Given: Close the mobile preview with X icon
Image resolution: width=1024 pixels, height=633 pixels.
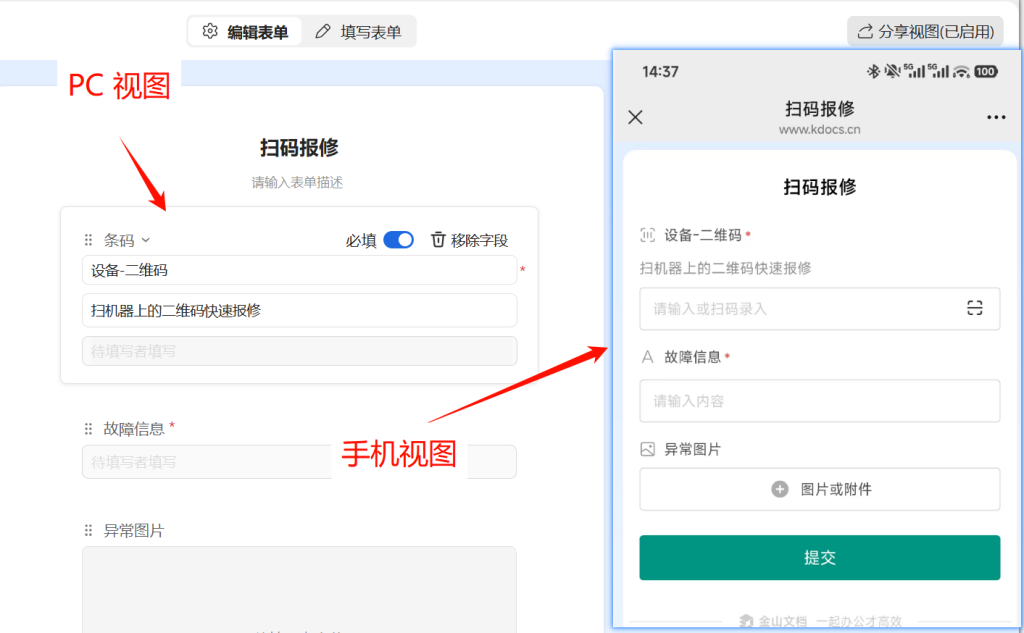Looking at the screenshot, I should pyautogui.click(x=635, y=117).
